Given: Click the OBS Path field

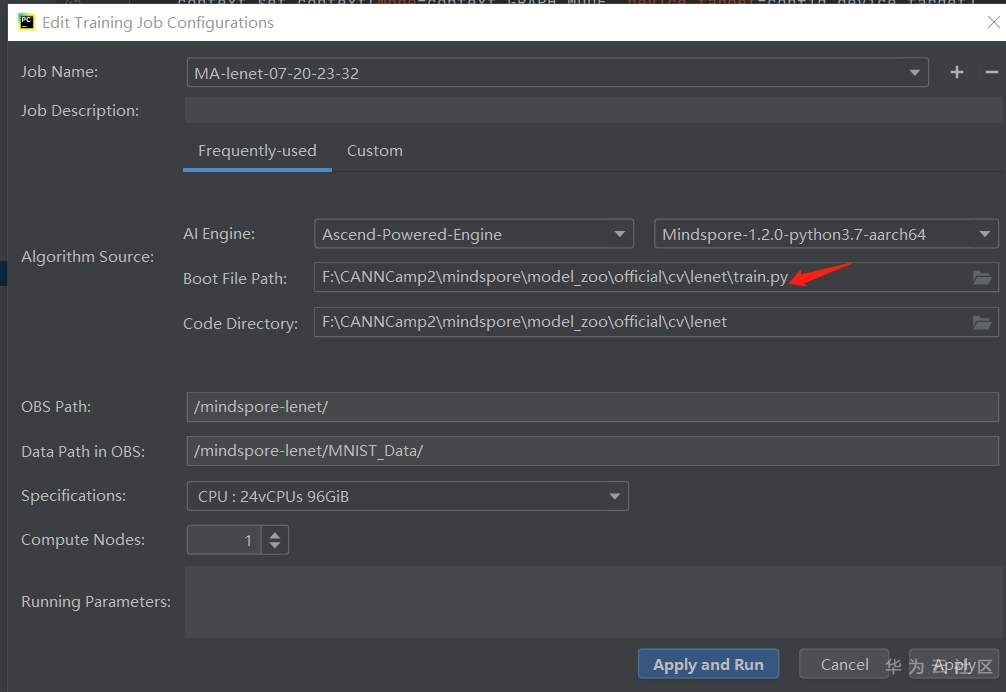Looking at the screenshot, I should click(592, 407).
